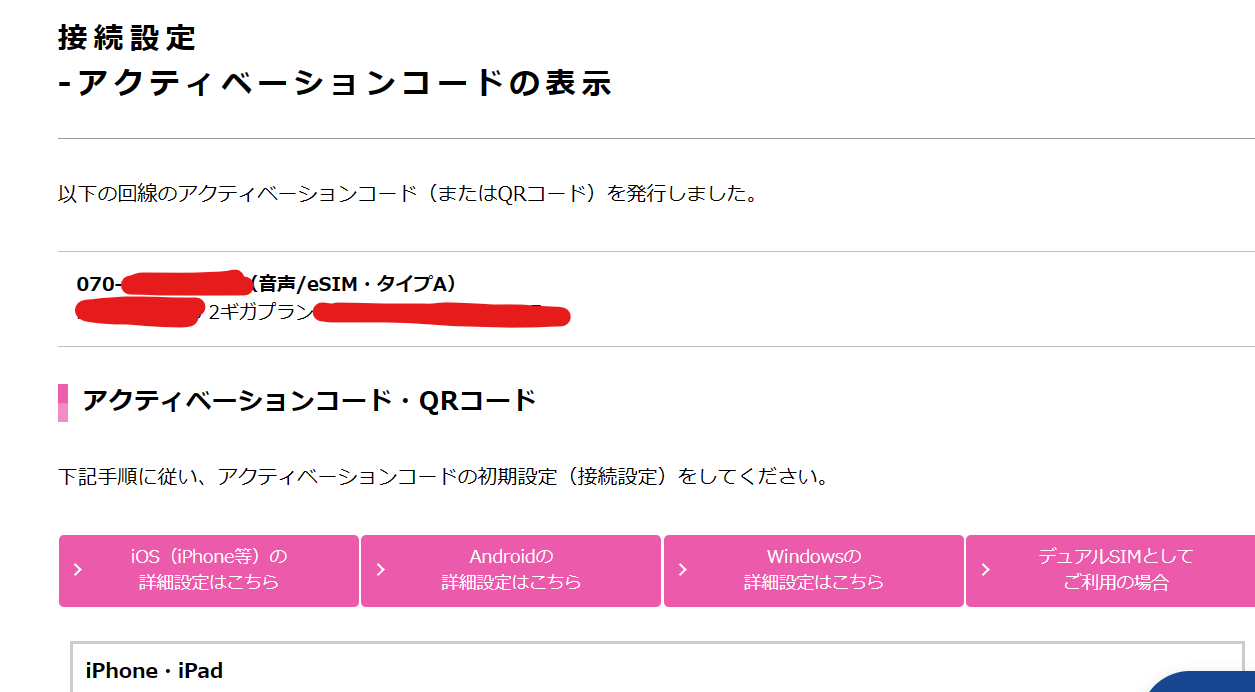Viewport: 1255px width, 692px height.
Task: Click the chevron on the デュアルSIM button
Action: (985, 570)
